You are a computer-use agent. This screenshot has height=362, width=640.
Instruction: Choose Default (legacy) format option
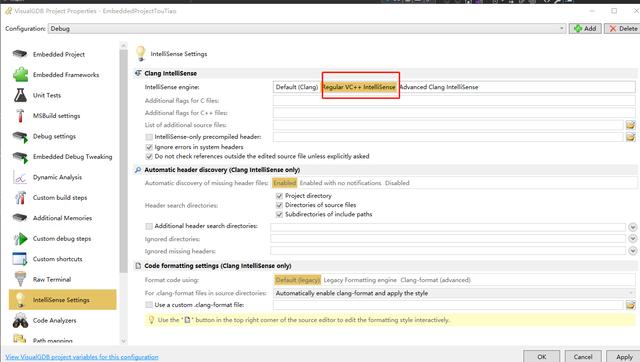point(298,280)
